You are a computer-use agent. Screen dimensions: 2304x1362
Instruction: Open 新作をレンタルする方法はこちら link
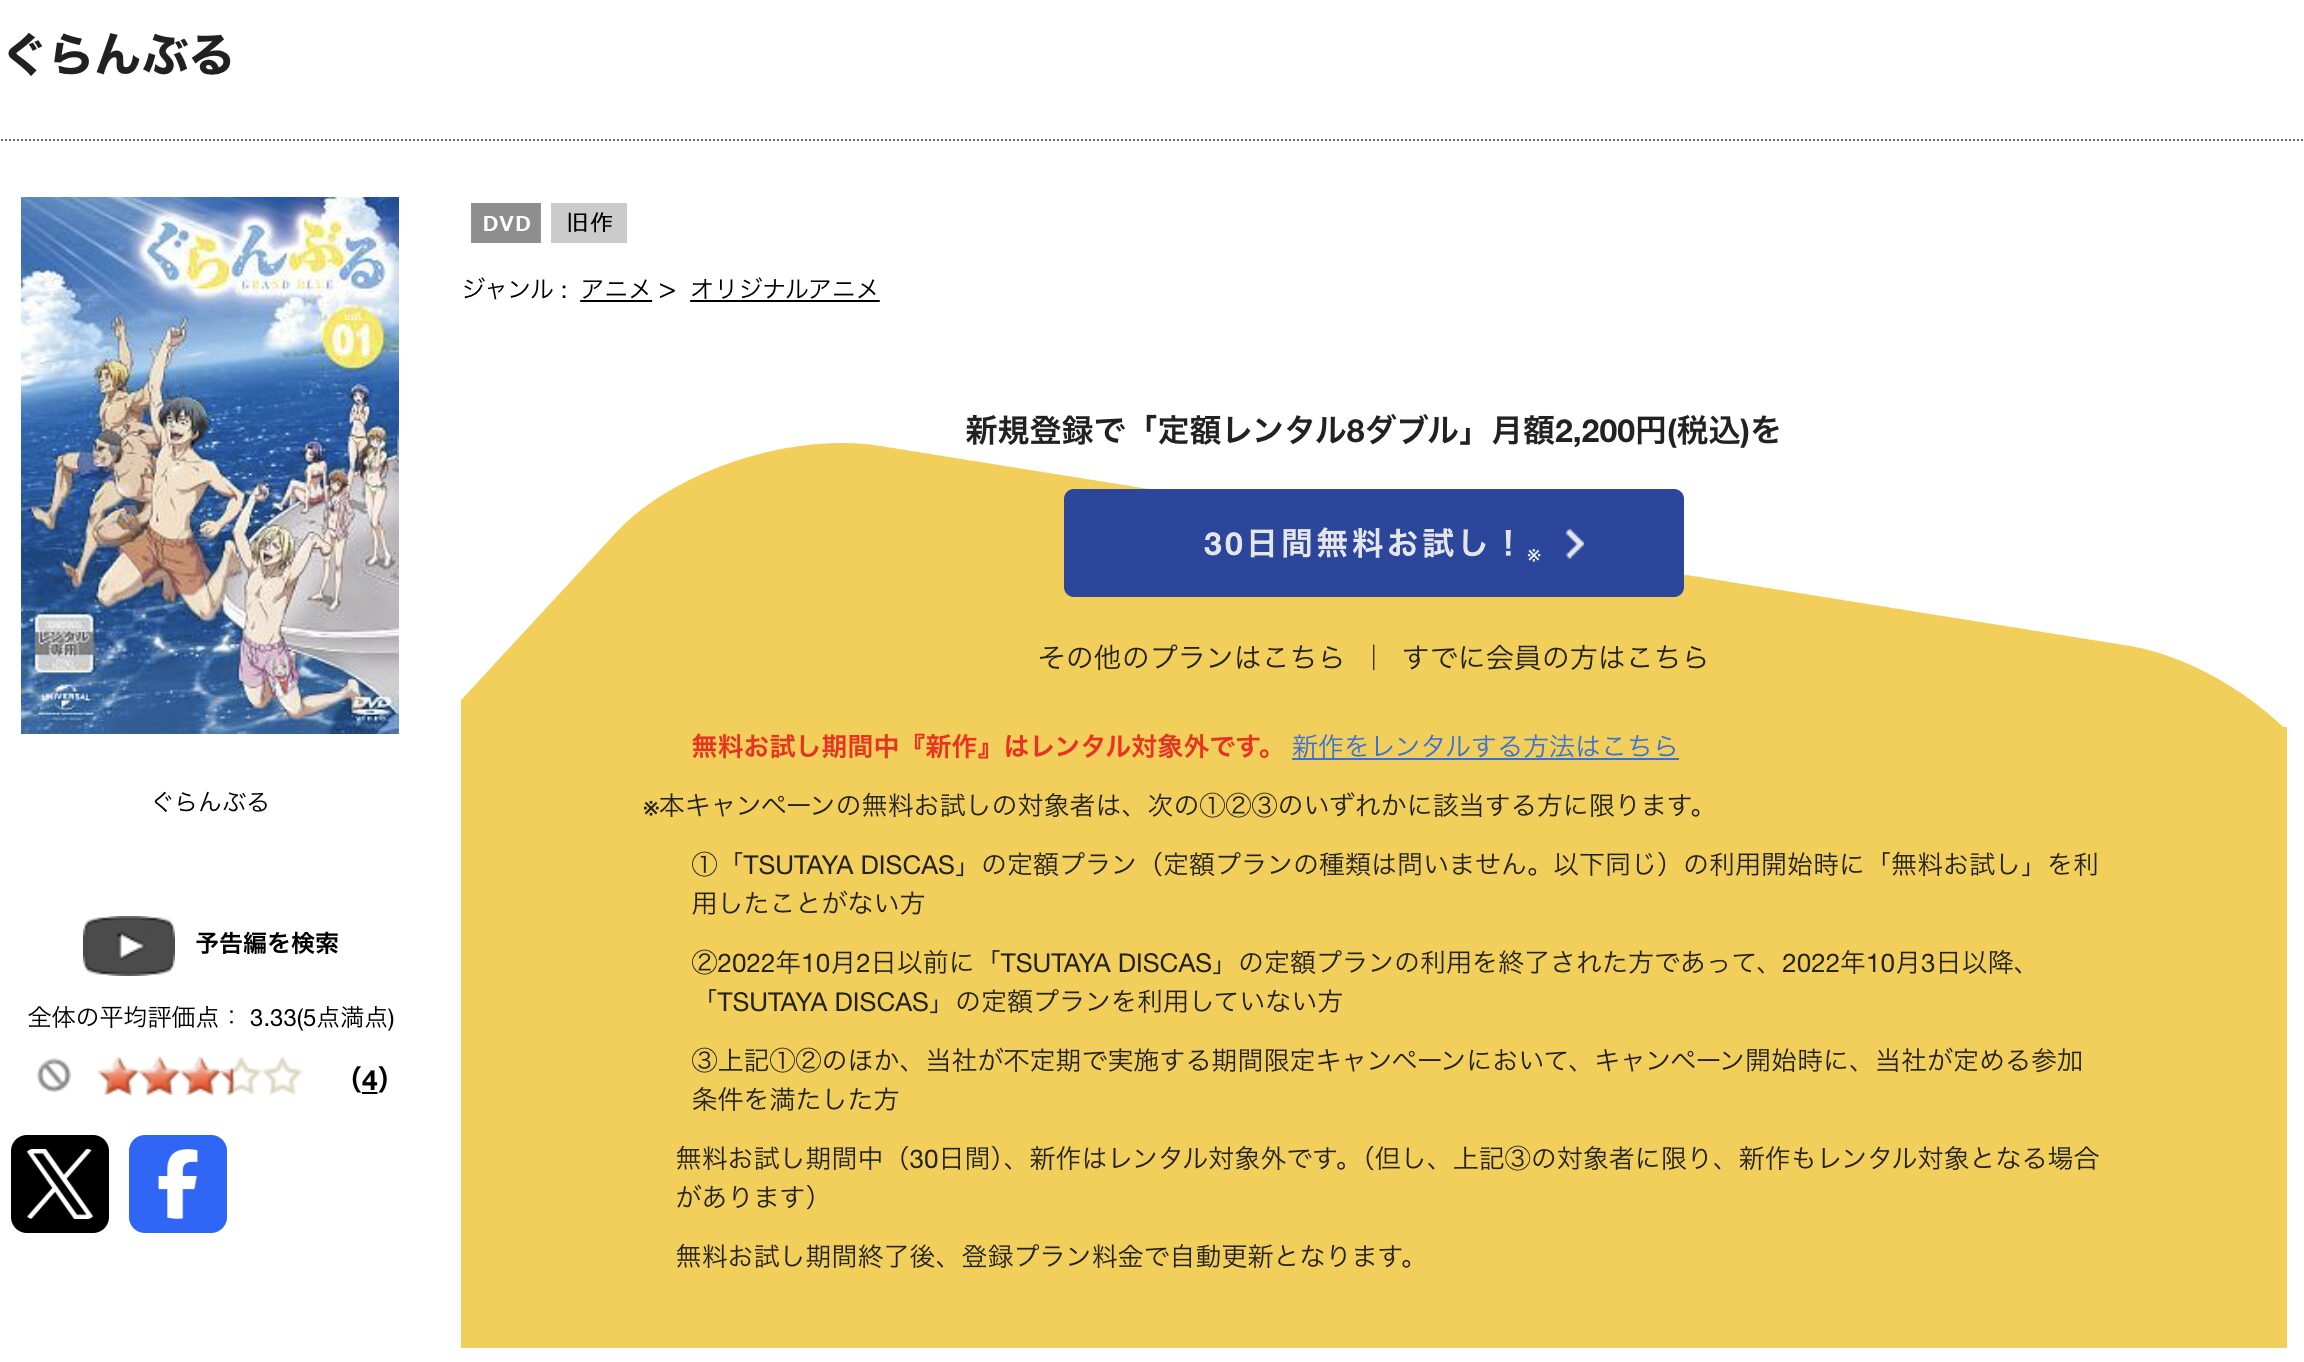click(1485, 746)
